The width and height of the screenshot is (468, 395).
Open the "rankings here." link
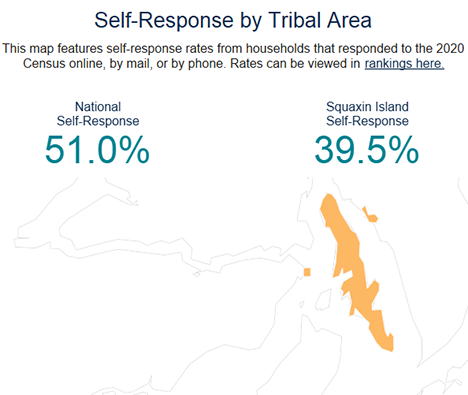pyautogui.click(x=404, y=63)
